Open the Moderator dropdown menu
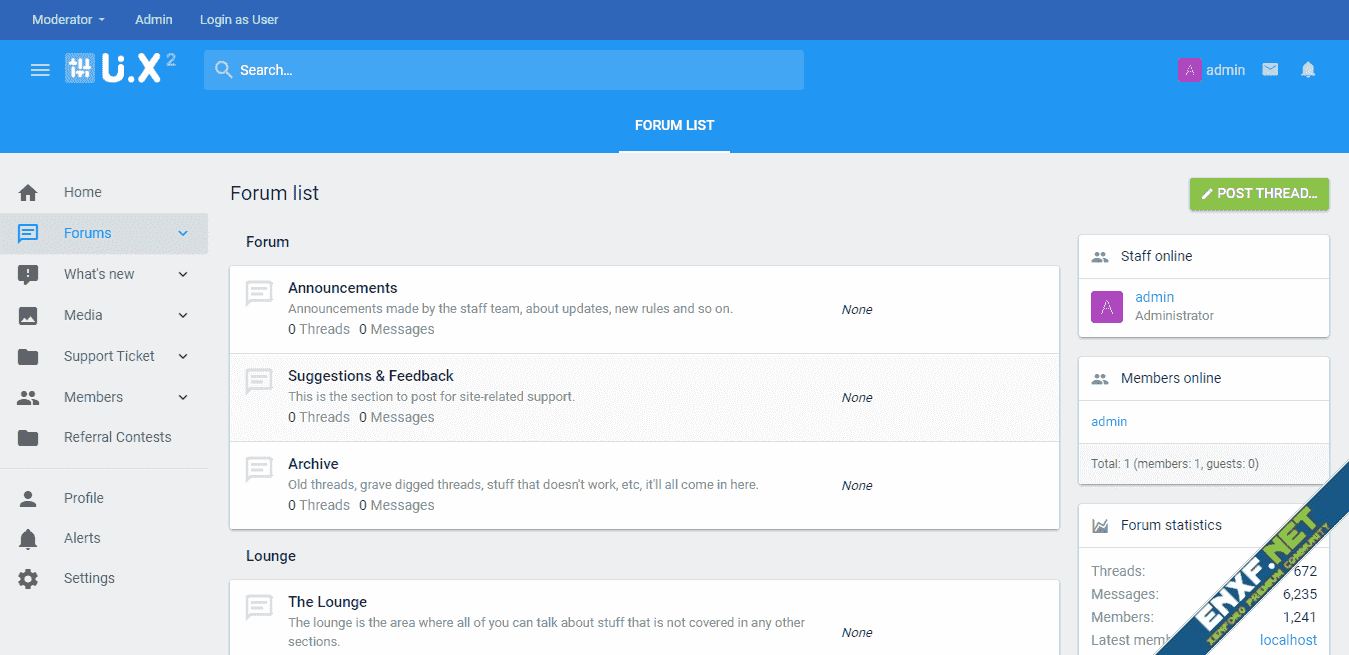The width and height of the screenshot is (1349, 655). (68, 20)
